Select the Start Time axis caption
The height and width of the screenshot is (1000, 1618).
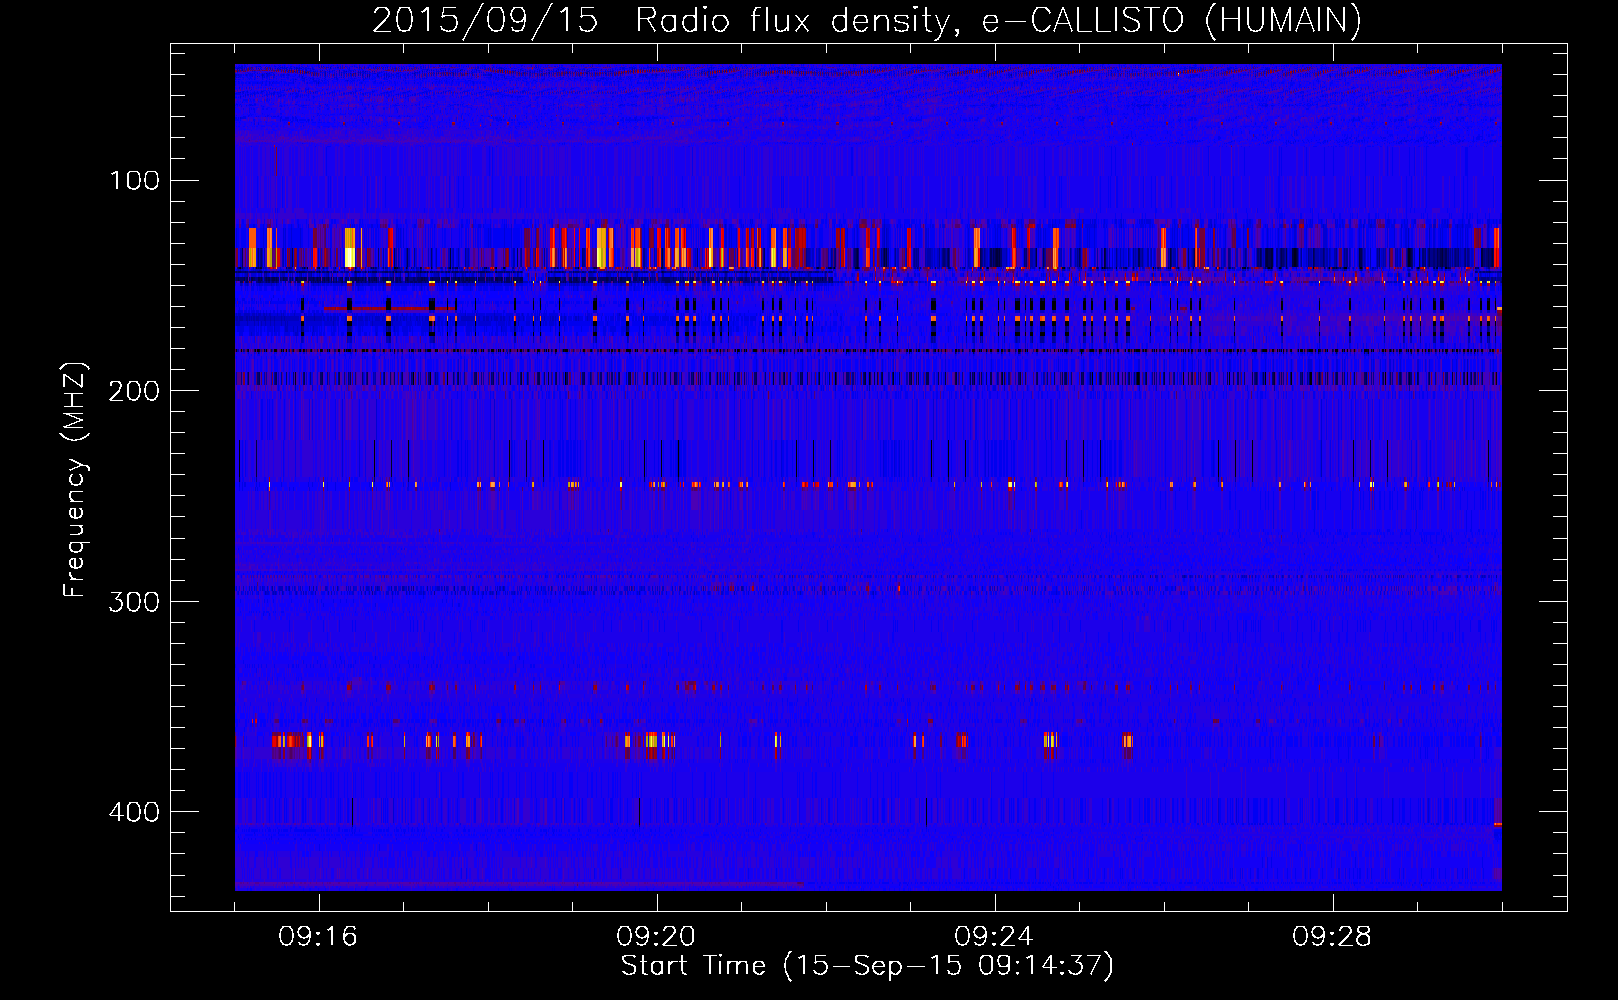pos(867,966)
